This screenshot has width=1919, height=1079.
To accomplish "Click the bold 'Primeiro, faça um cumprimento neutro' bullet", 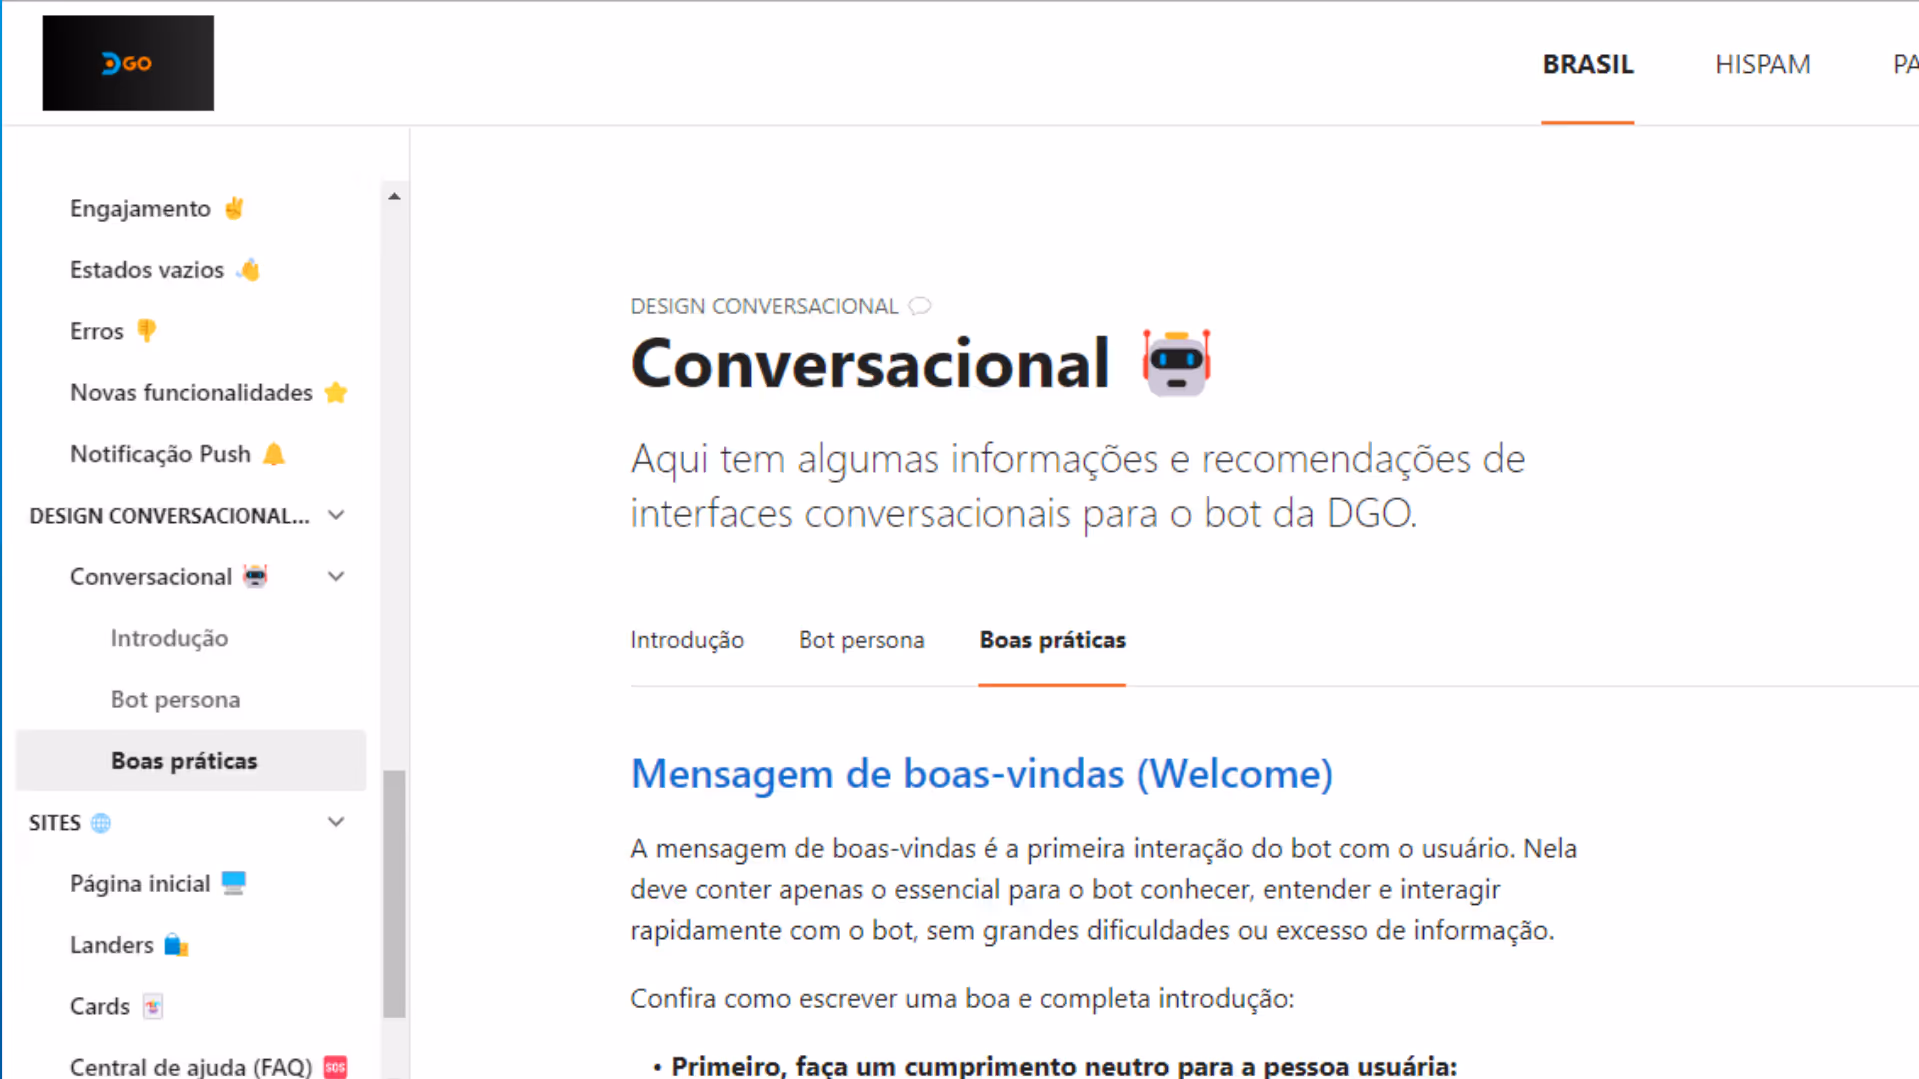I will click(x=1064, y=1066).
